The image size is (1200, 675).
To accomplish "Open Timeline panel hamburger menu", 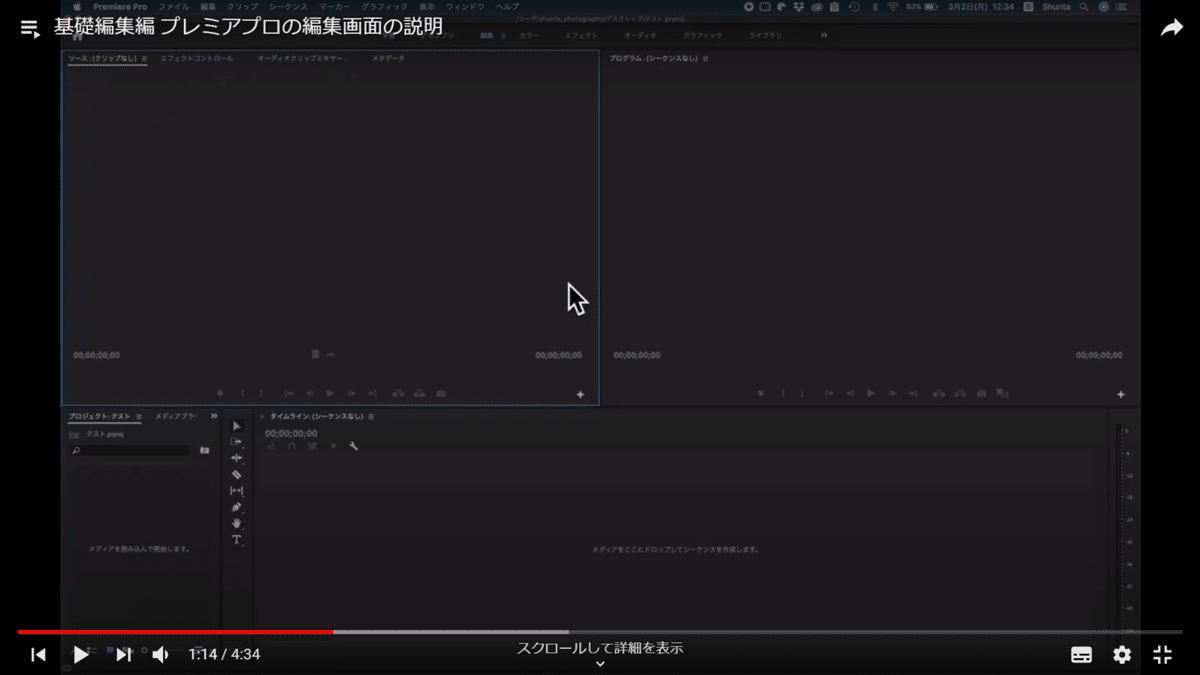I will point(371,416).
